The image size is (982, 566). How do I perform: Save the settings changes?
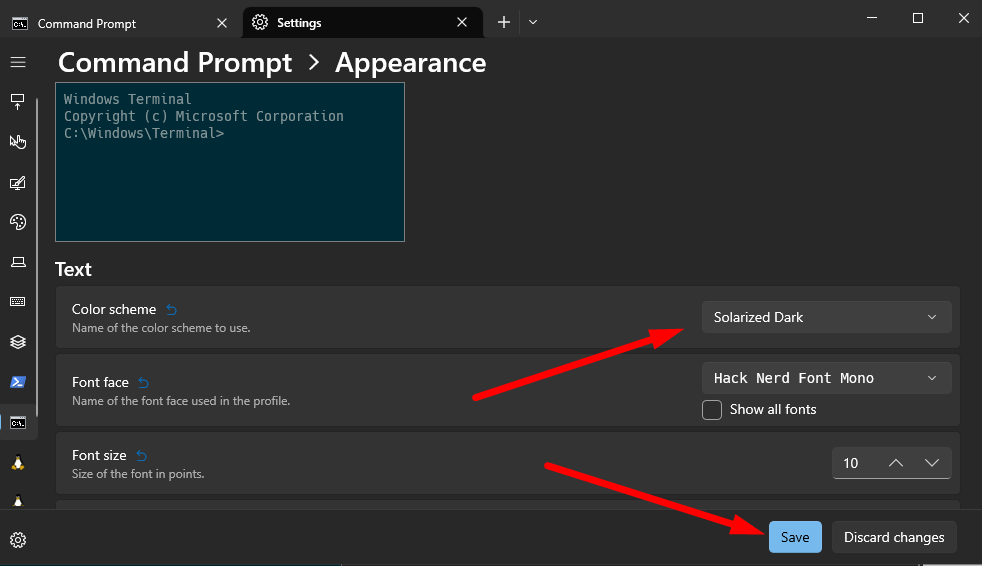(795, 537)
